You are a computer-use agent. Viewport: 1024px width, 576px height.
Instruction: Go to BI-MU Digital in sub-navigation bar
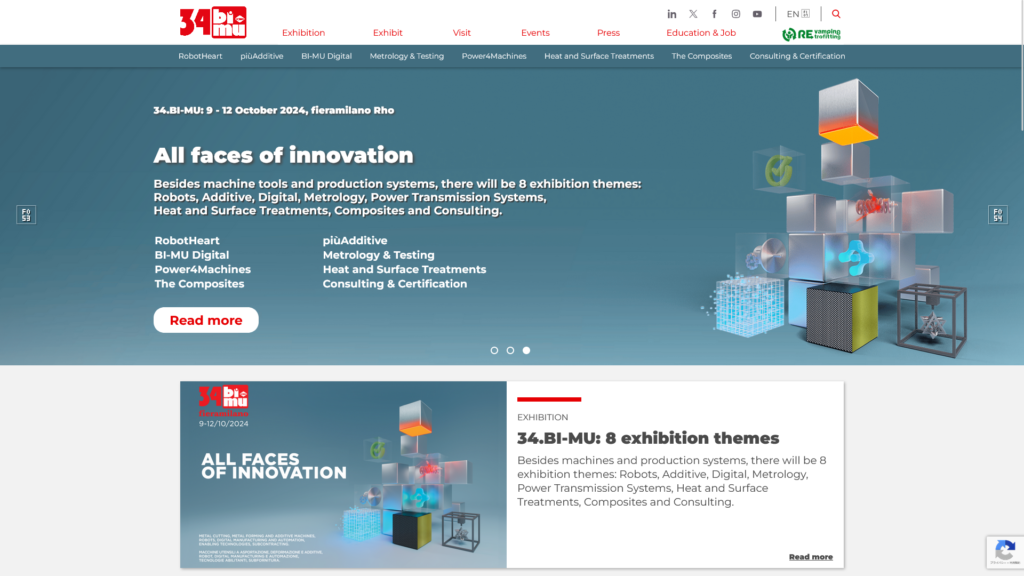pyautogui.click(x=326, y=56)
